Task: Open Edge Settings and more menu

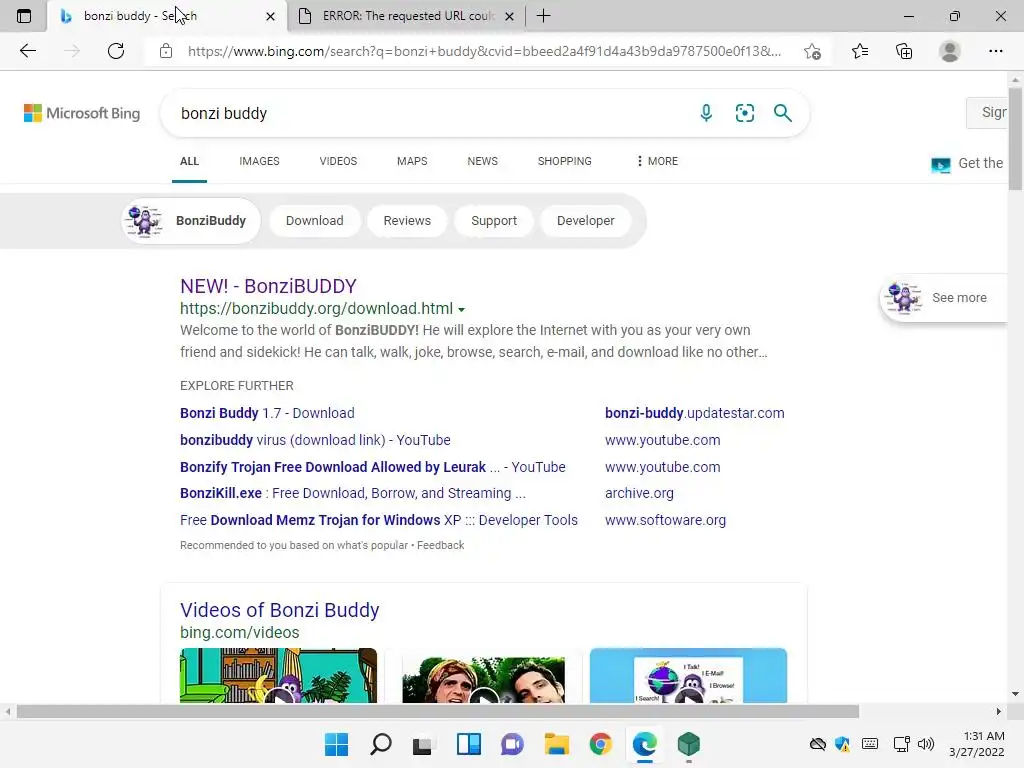Action: pos(995,51)
